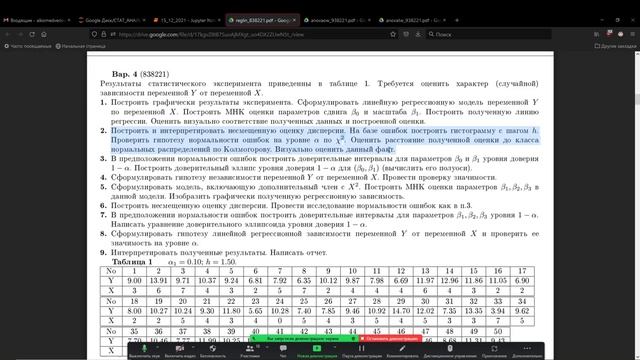The image size is (640, 360).
Task: Mute the microphone in Zoom toolbar
Action: 144,351
